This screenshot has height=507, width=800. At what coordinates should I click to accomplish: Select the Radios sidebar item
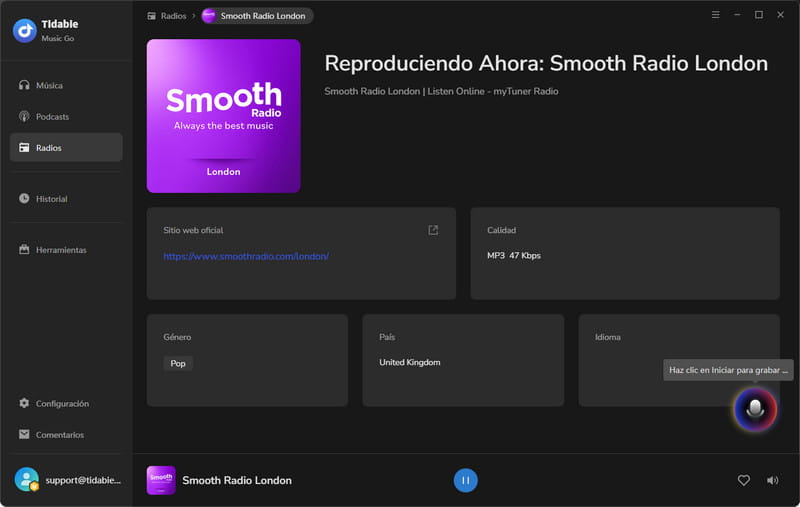(66, 147)
